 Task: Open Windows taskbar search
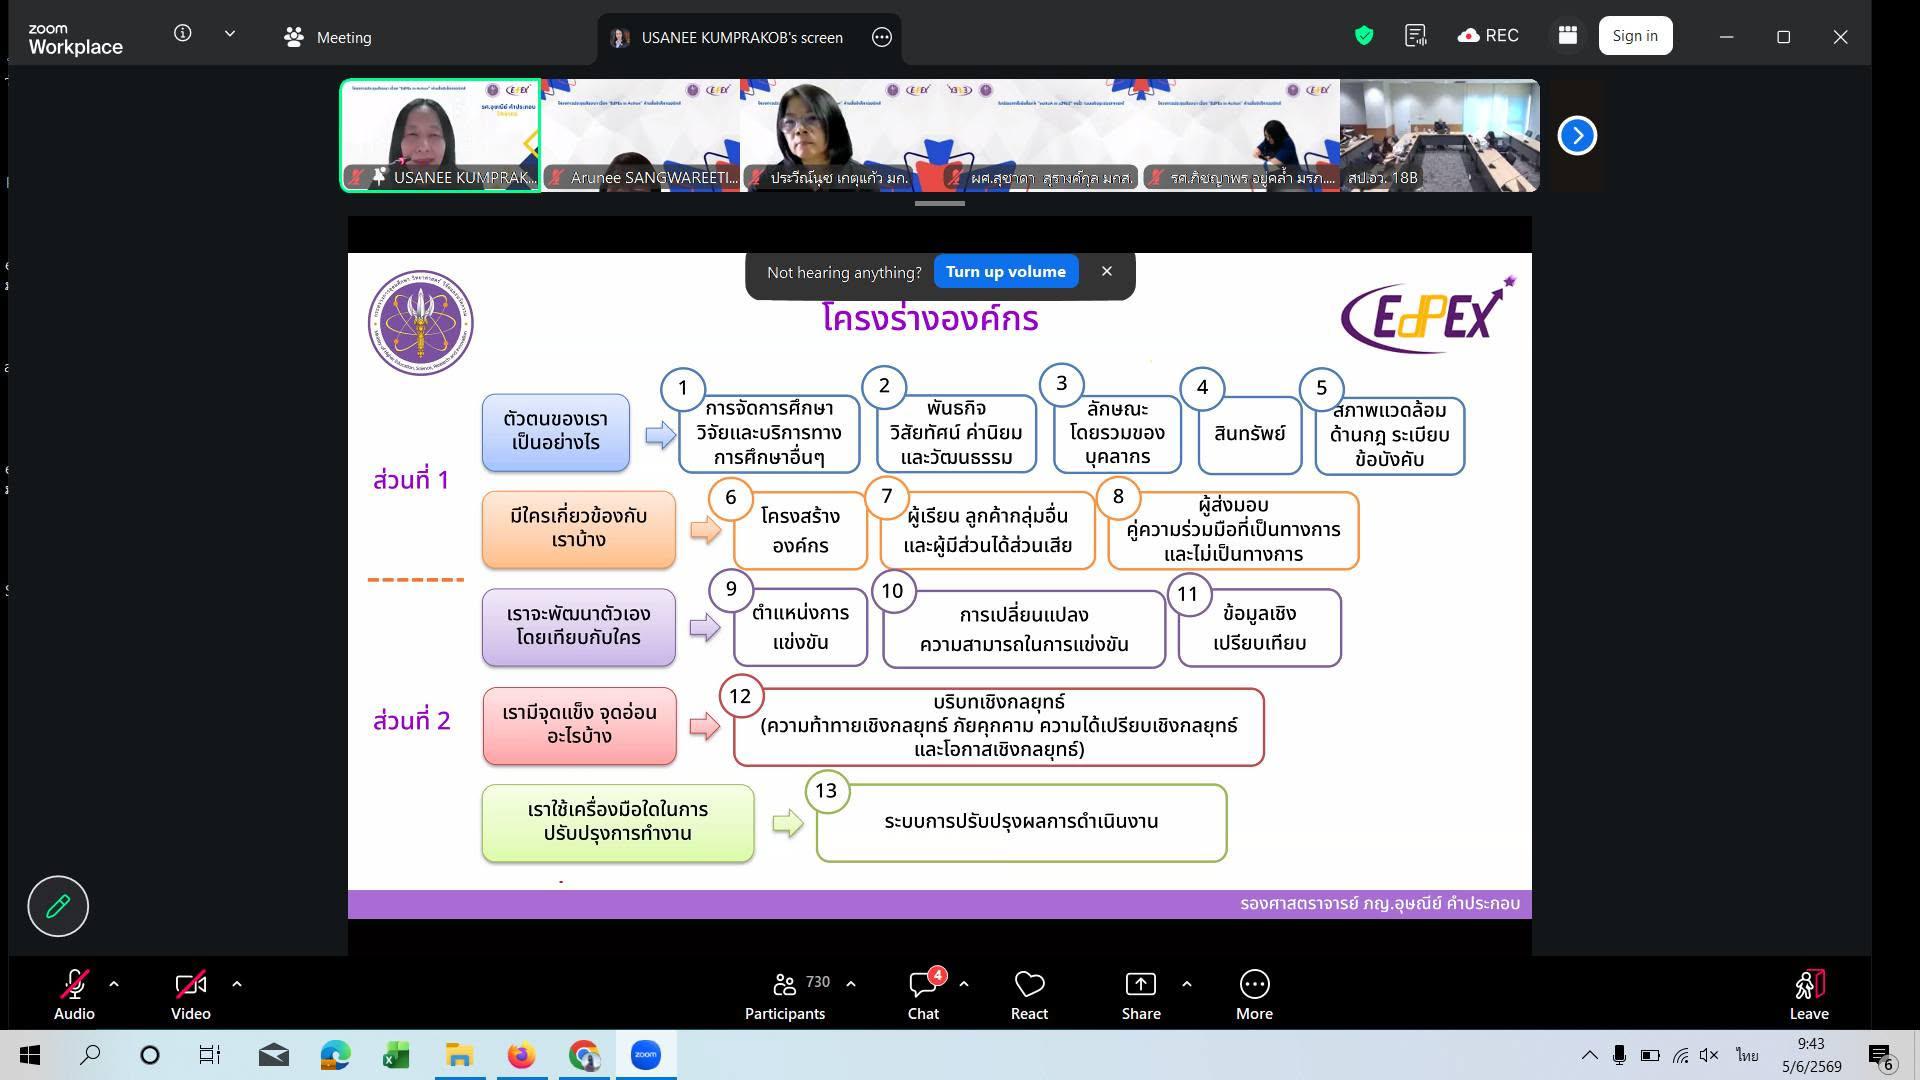coord(90,1055)
